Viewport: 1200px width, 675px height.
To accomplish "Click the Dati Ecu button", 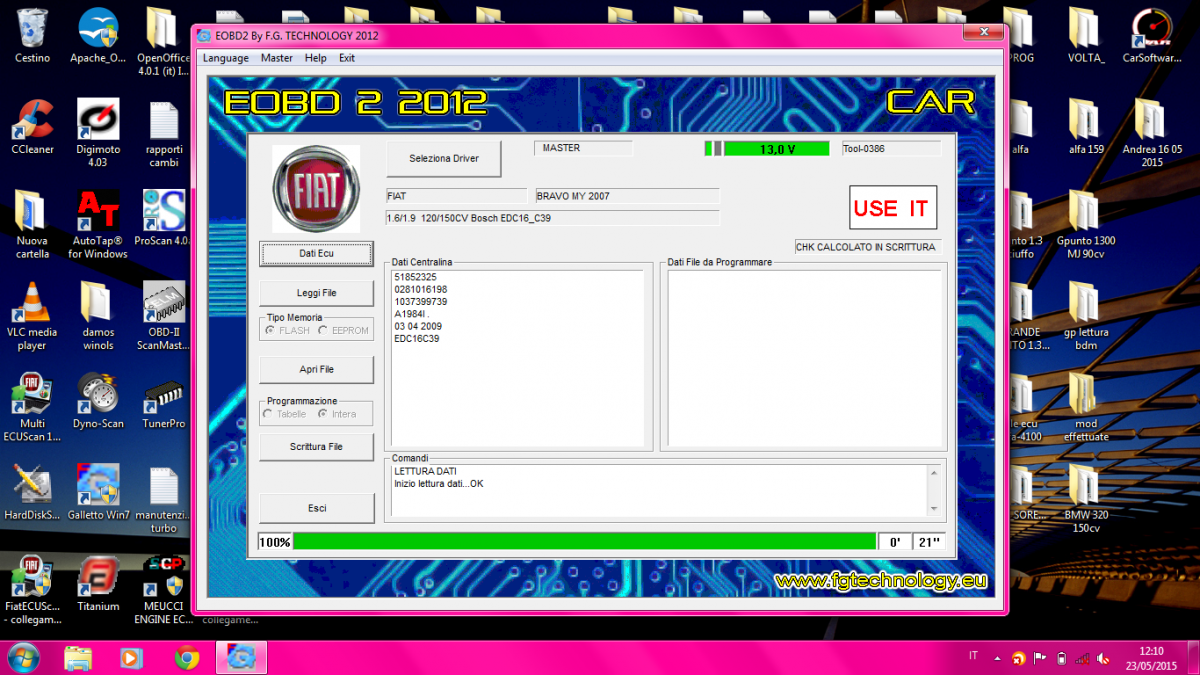I will click(x=317, y=254).
